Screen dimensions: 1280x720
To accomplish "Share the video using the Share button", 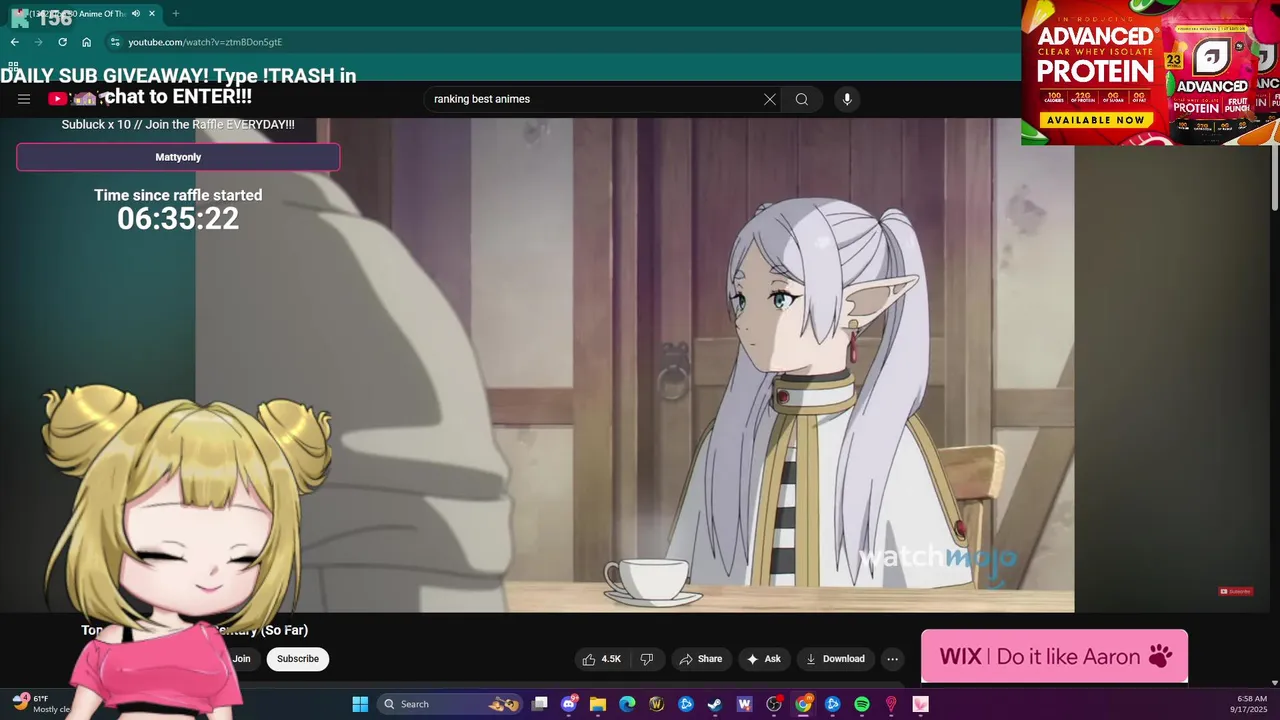I will (700, 659).
